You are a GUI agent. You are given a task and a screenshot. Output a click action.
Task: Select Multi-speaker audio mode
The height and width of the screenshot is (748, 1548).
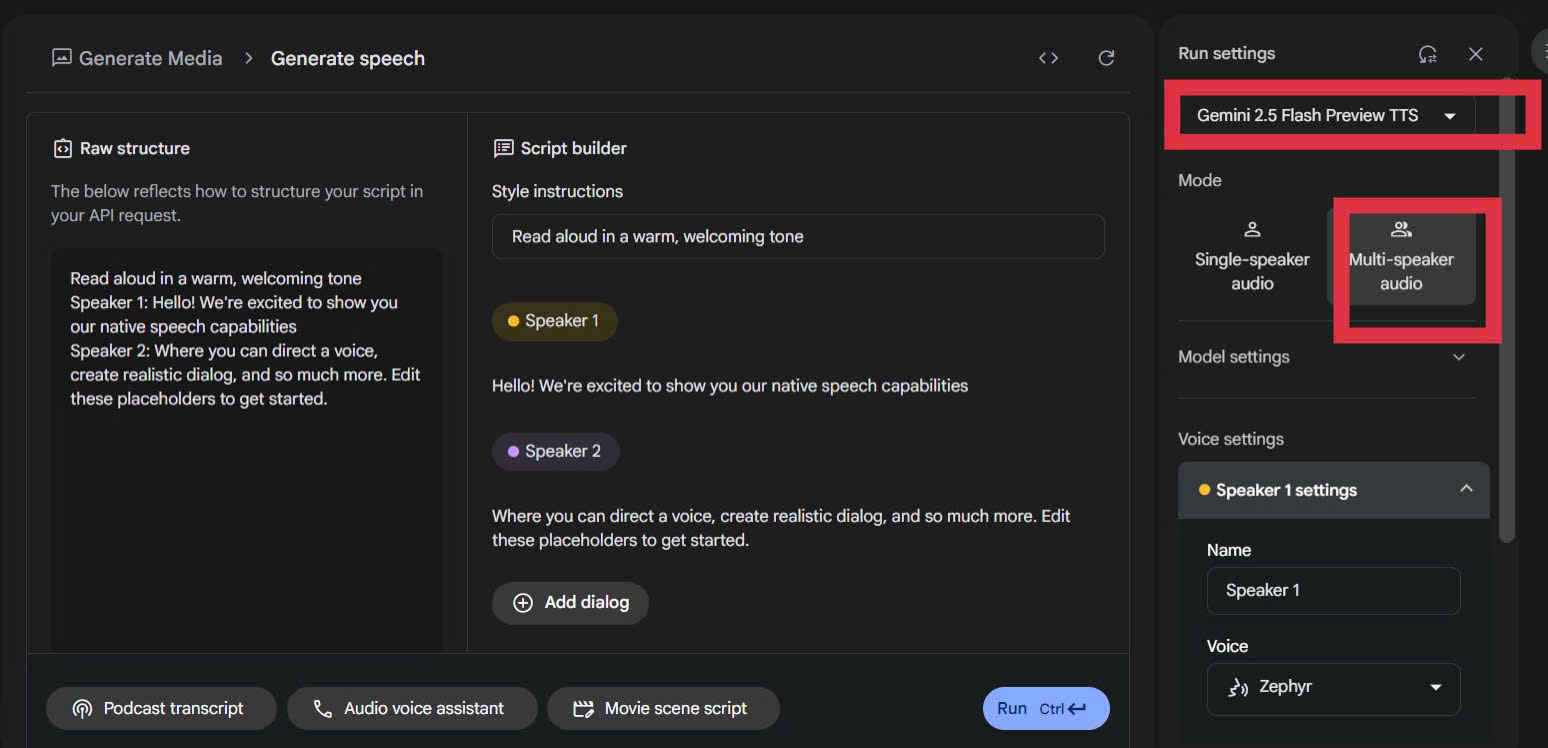tap(1401, 258)
